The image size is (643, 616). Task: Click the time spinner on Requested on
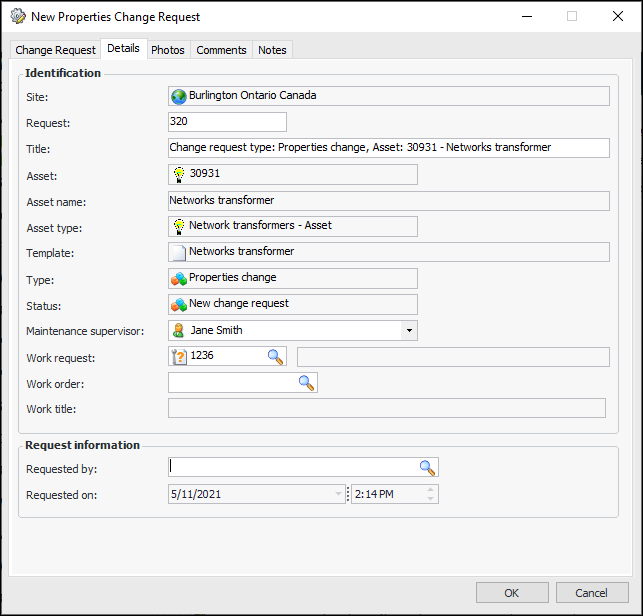coord(431,494)
